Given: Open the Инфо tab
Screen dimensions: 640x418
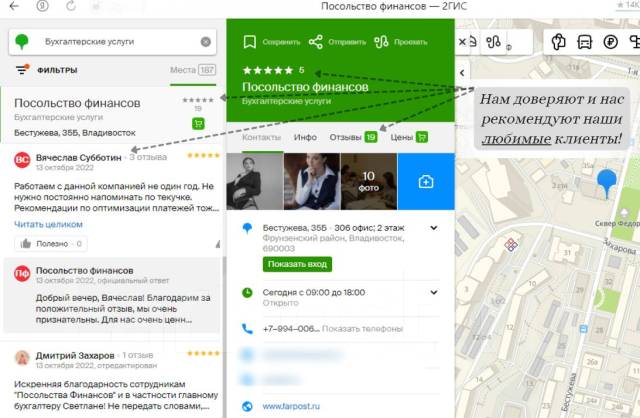Looking at the screenshot, I should 305,137.
